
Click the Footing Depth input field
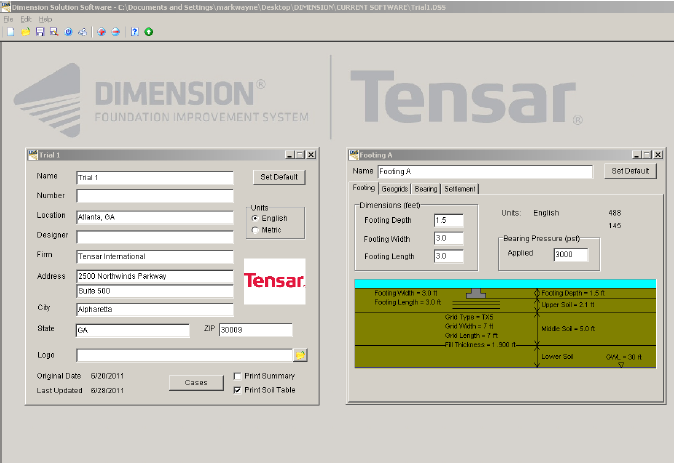point(448,220)
